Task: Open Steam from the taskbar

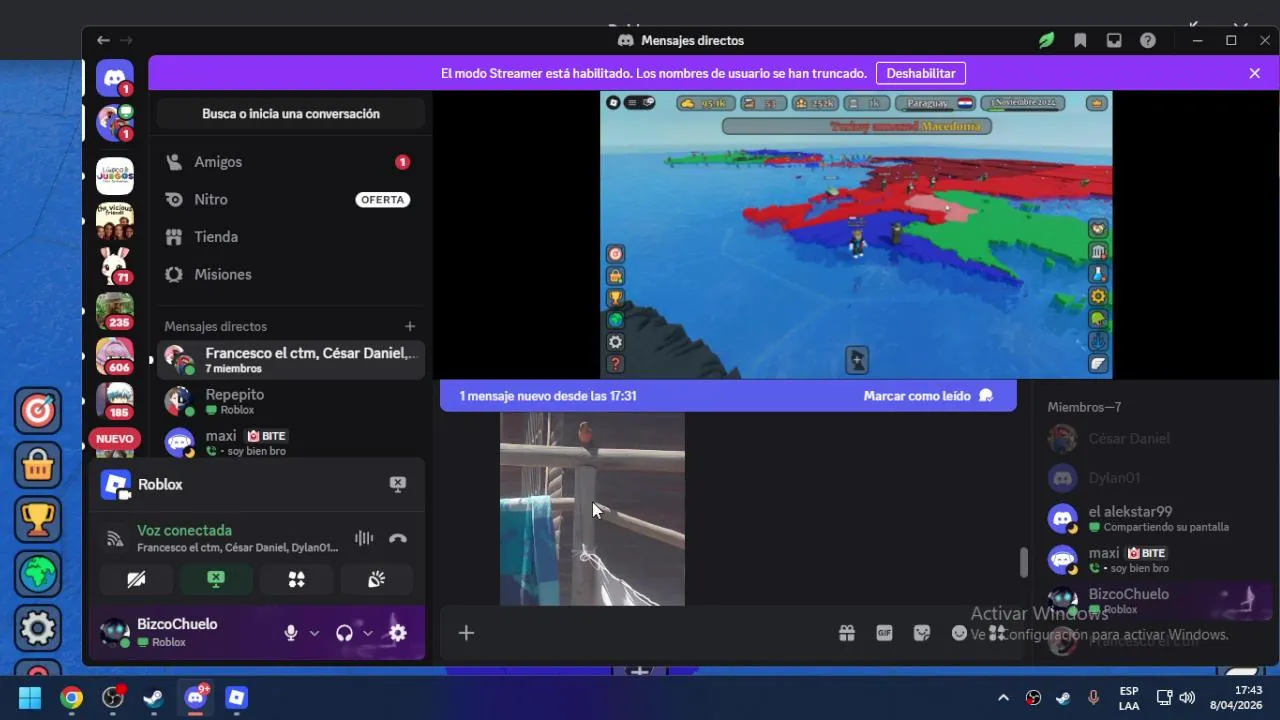Action: pyautogui.click(x=154, y=697)
